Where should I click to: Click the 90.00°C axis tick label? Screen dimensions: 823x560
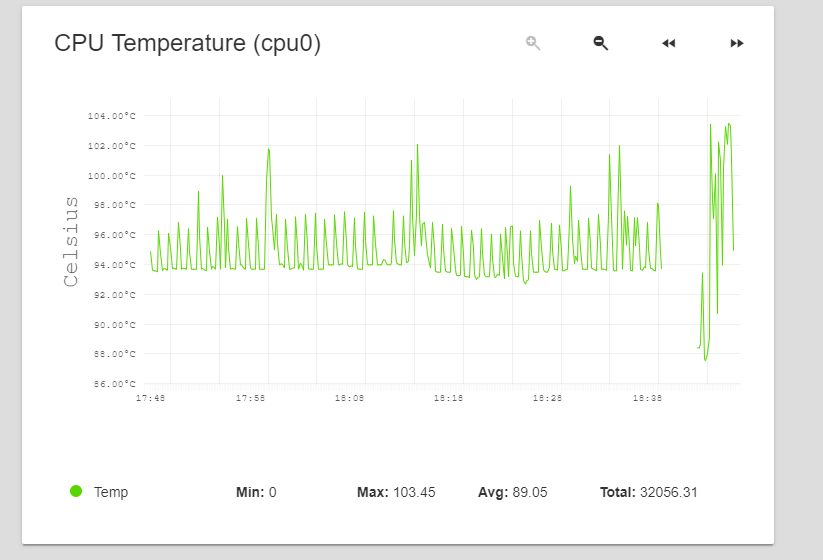click(x=114, y=325)
